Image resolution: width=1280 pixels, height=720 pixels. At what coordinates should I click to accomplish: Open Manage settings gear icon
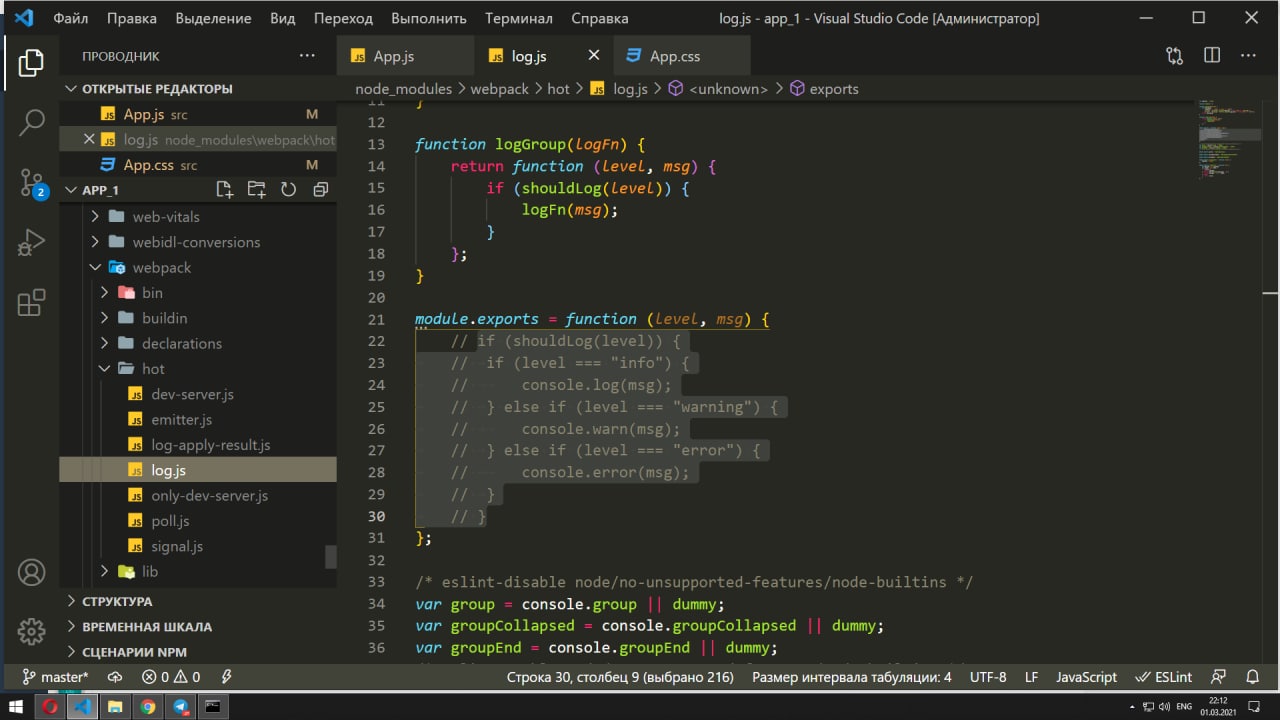pyautogui.click(x=31, y=631)
